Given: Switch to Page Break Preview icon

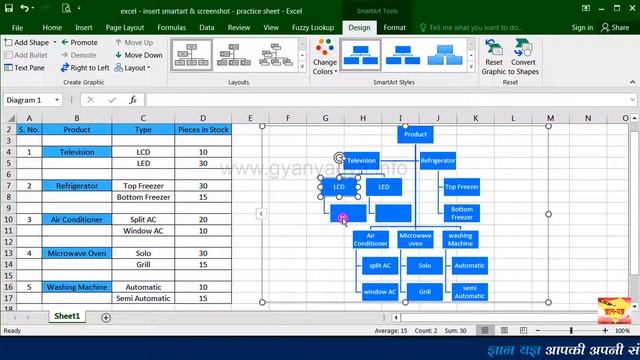Looking at the screenshot, I should (x=524, y=331).
